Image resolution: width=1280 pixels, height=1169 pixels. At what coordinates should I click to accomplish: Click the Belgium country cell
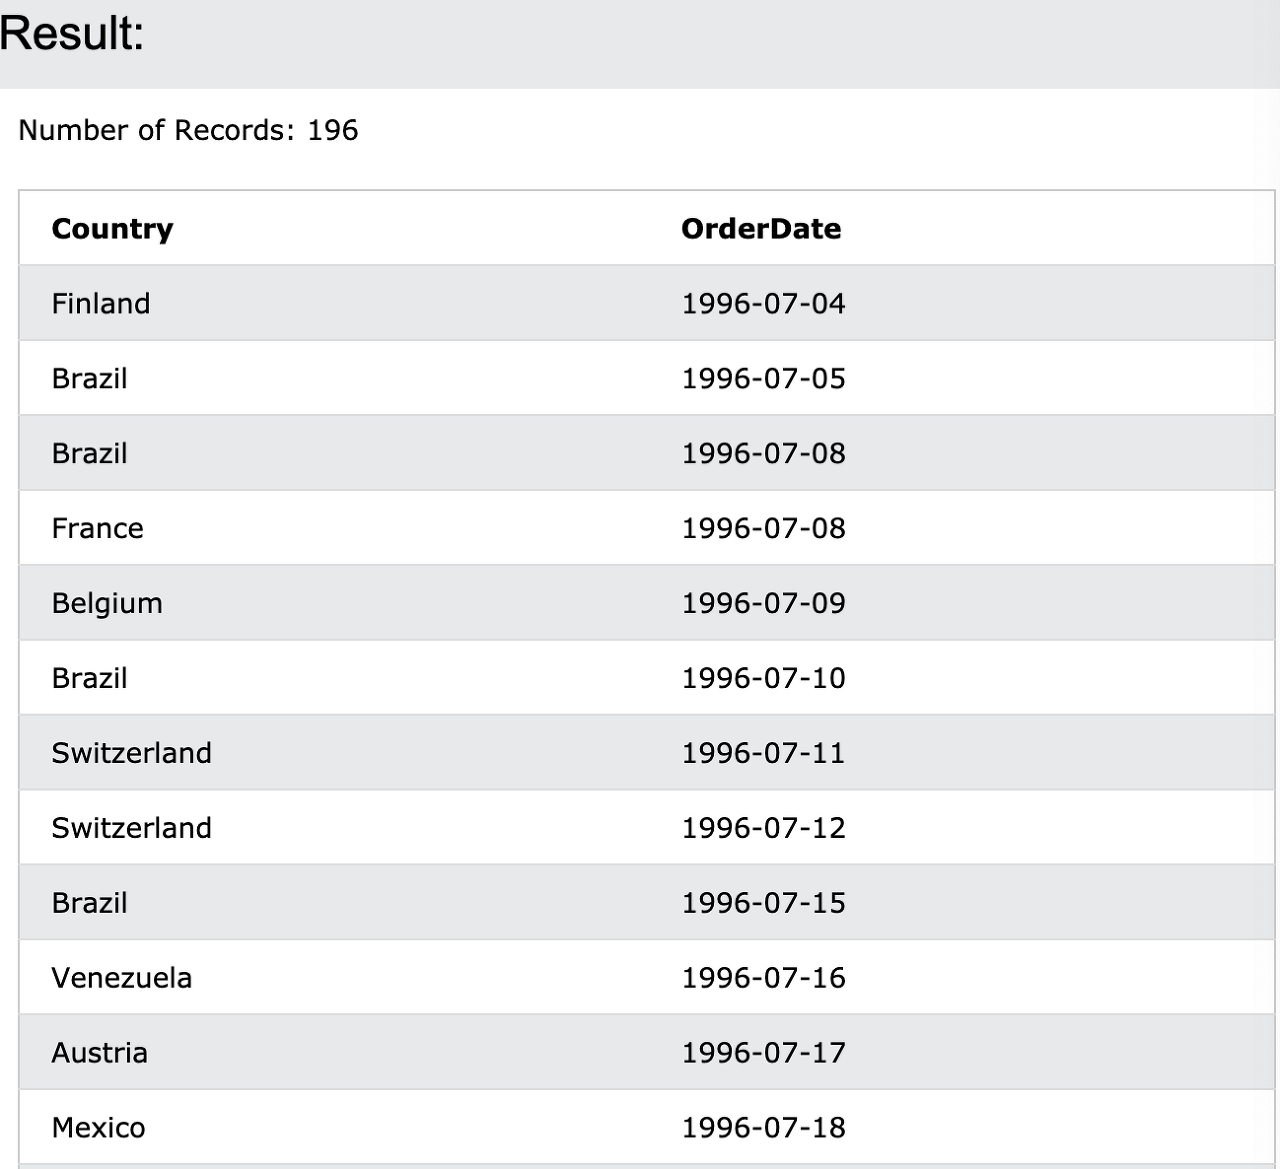[107, 603]
